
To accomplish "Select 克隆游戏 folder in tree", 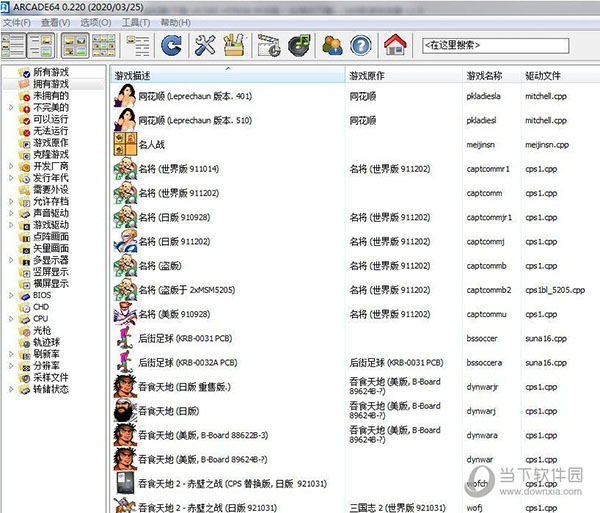I will [x=51, y=155].
